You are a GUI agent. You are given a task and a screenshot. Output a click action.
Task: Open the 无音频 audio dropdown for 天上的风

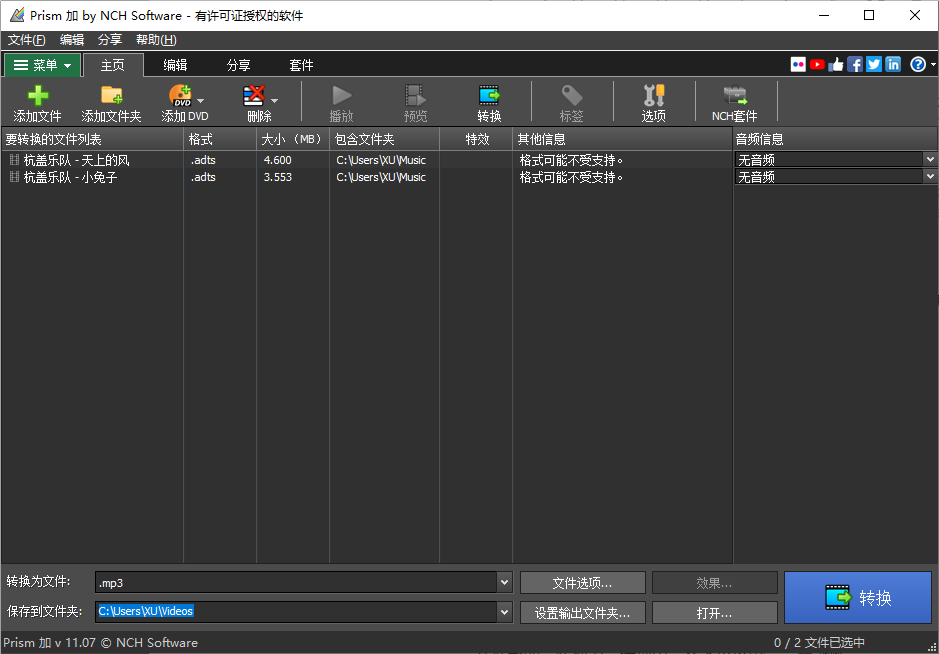(930, 159)
